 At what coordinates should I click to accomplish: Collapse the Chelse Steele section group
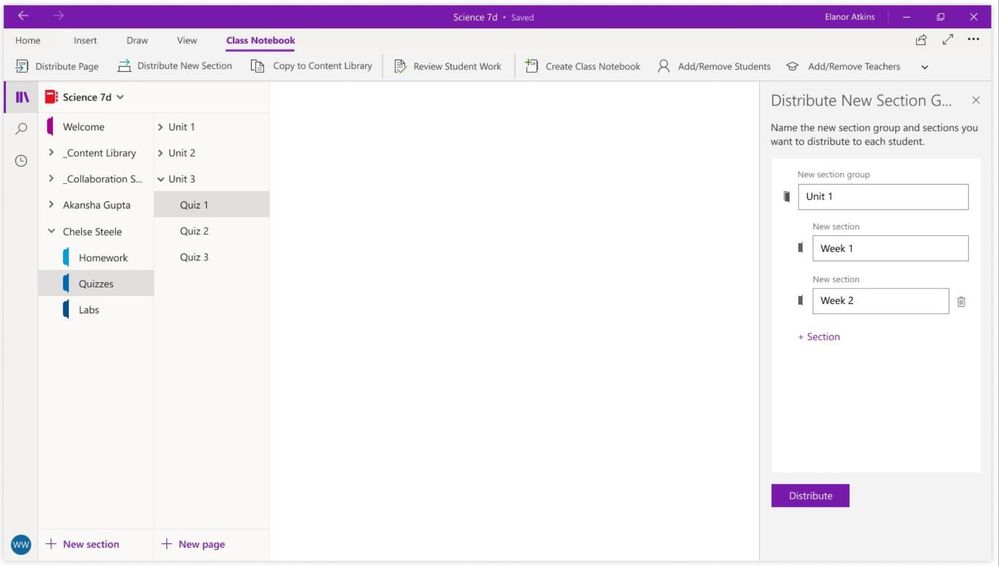click(51, 231)
